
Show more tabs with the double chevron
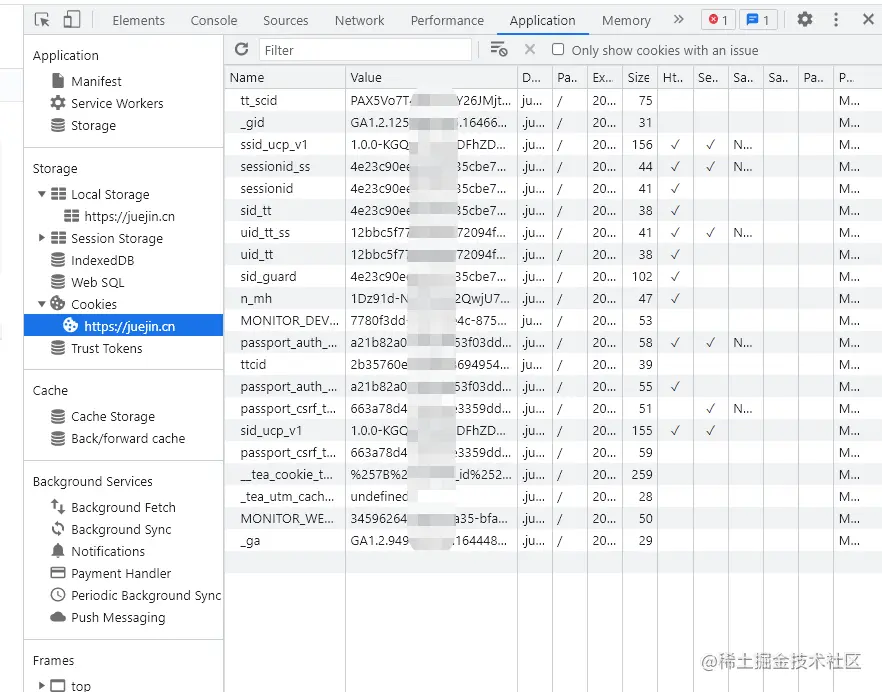(x=679, y=20)
